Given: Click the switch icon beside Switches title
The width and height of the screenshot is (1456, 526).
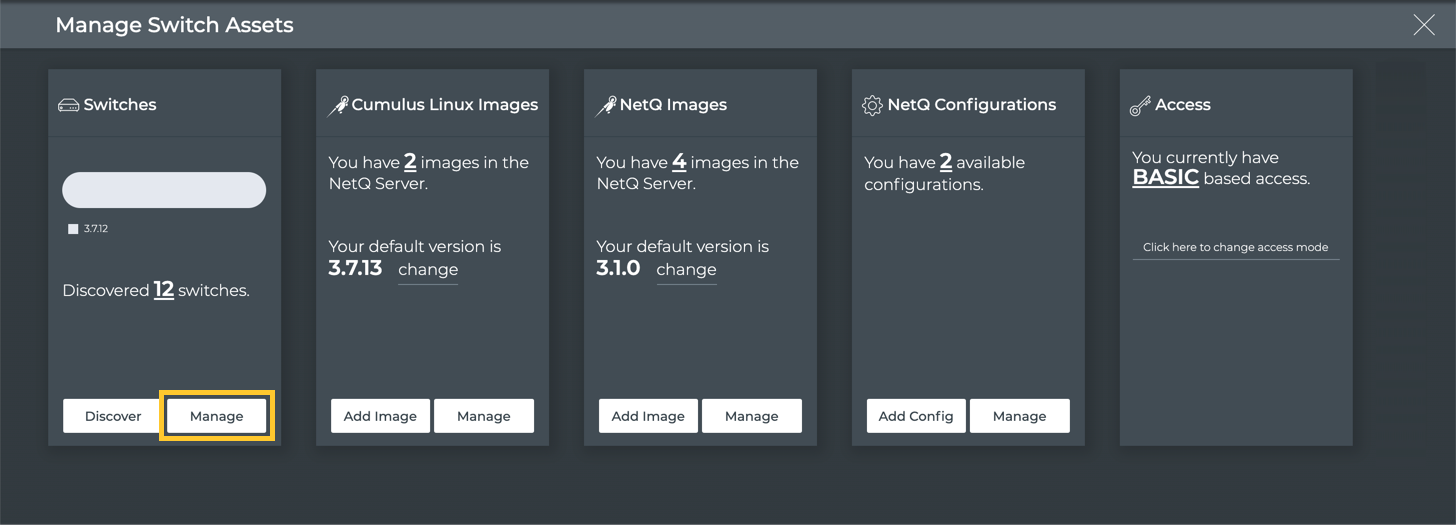Looking at the screenshot, I should pyautogui.click(x=69, y=105).
